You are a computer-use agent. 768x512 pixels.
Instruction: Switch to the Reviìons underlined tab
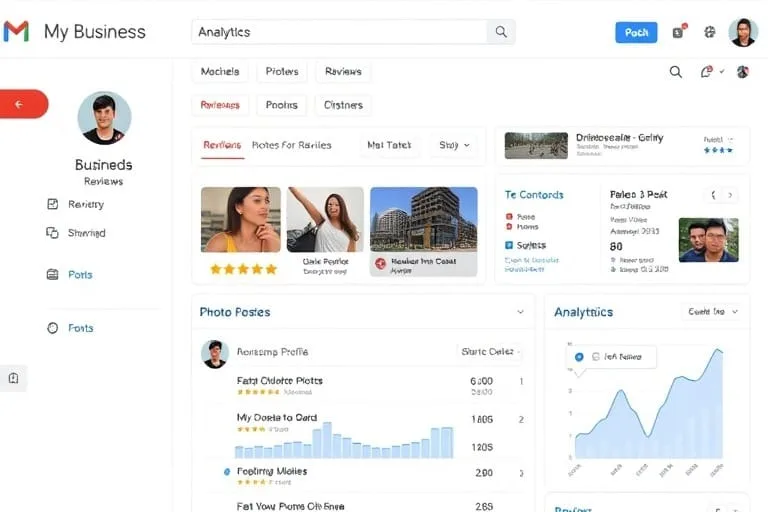(222, 145)
